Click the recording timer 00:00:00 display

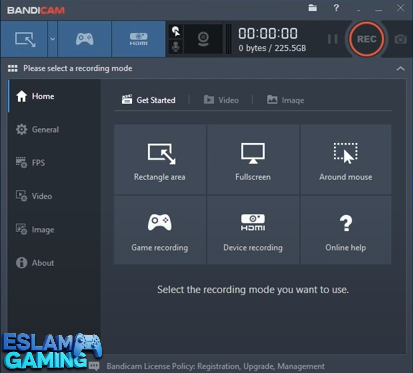[x=268, y=34]
